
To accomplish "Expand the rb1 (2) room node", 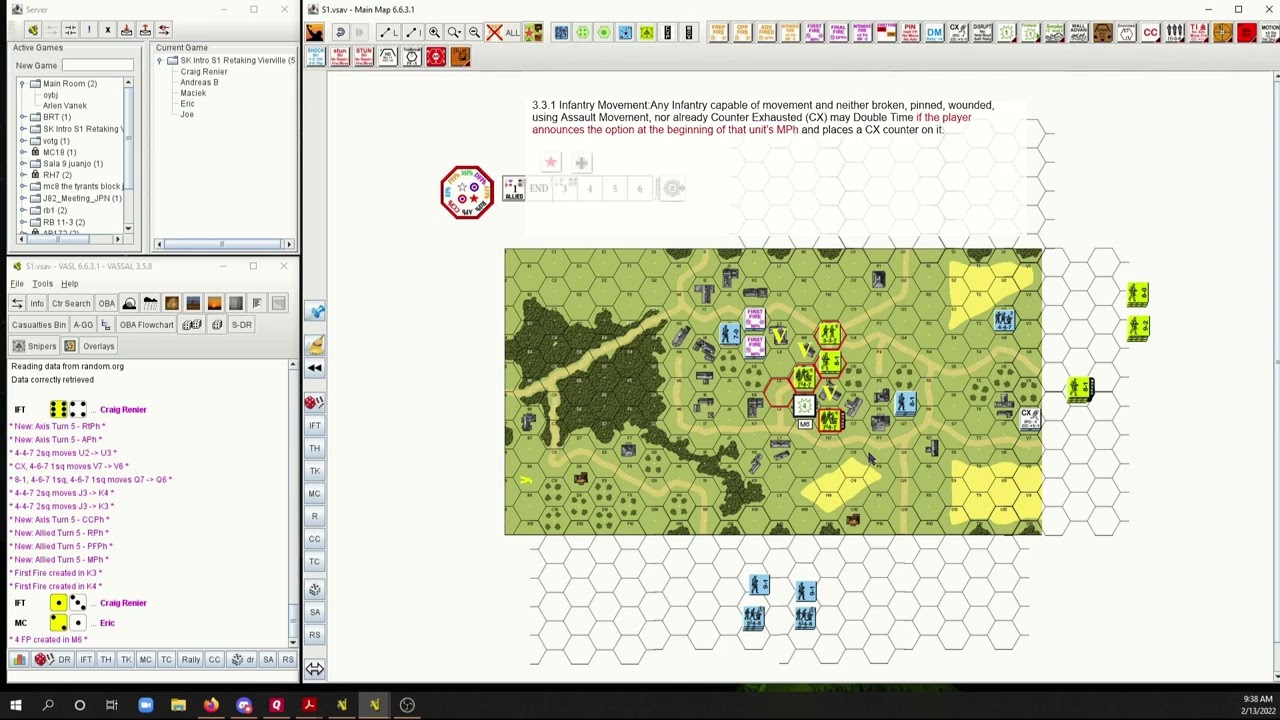I will coord(22,210).
